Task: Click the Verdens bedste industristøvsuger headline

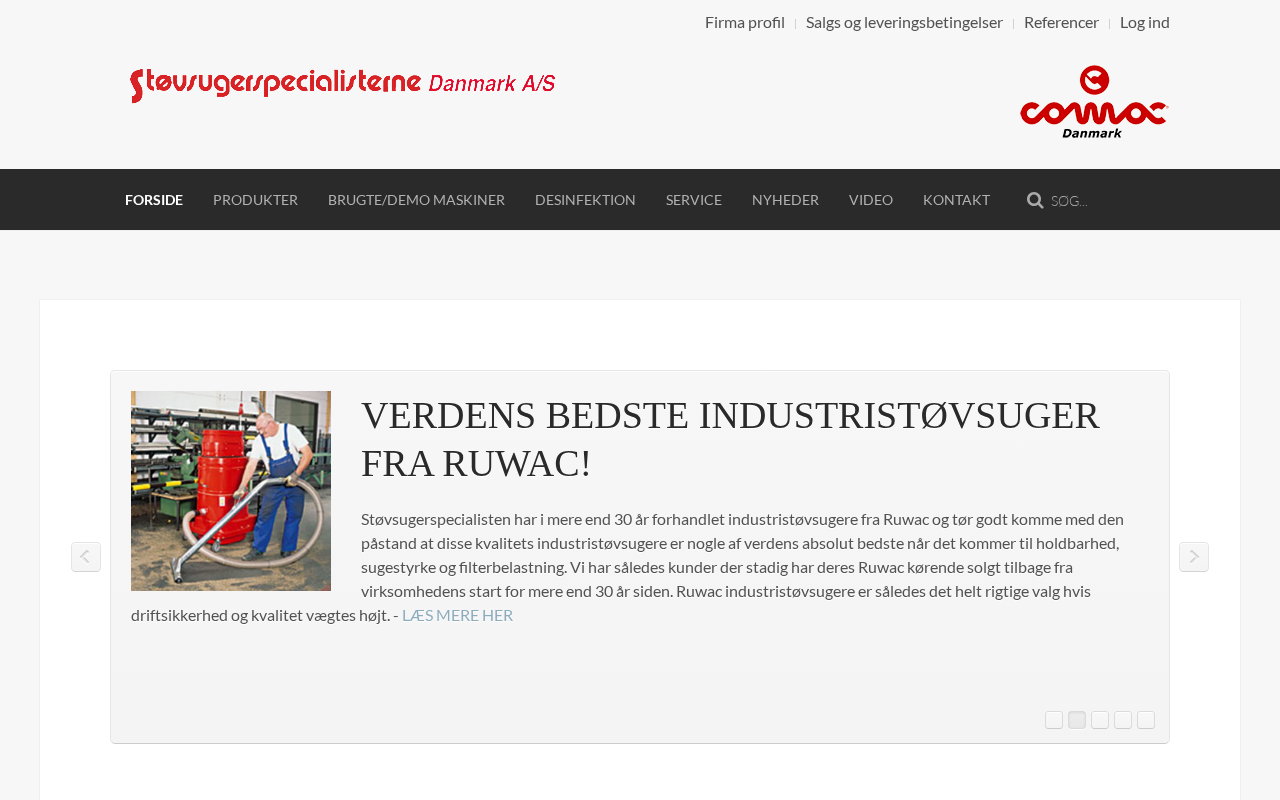Action: 730,439
